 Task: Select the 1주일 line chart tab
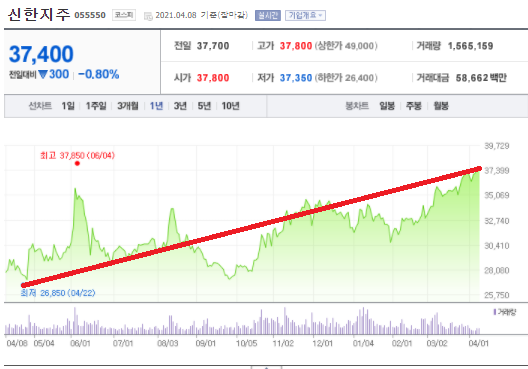[x=96, y=106]
